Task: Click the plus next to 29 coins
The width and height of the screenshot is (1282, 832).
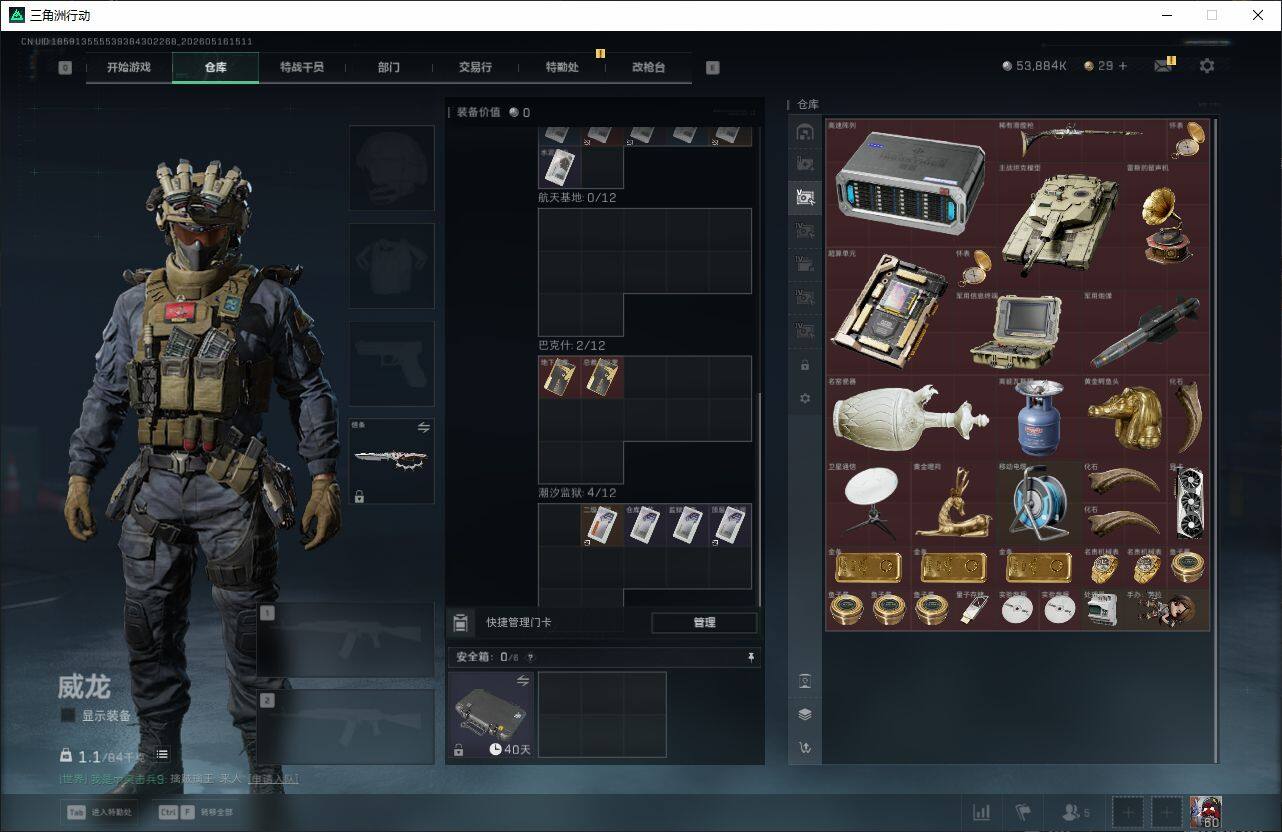Action: pos(1122,66)
